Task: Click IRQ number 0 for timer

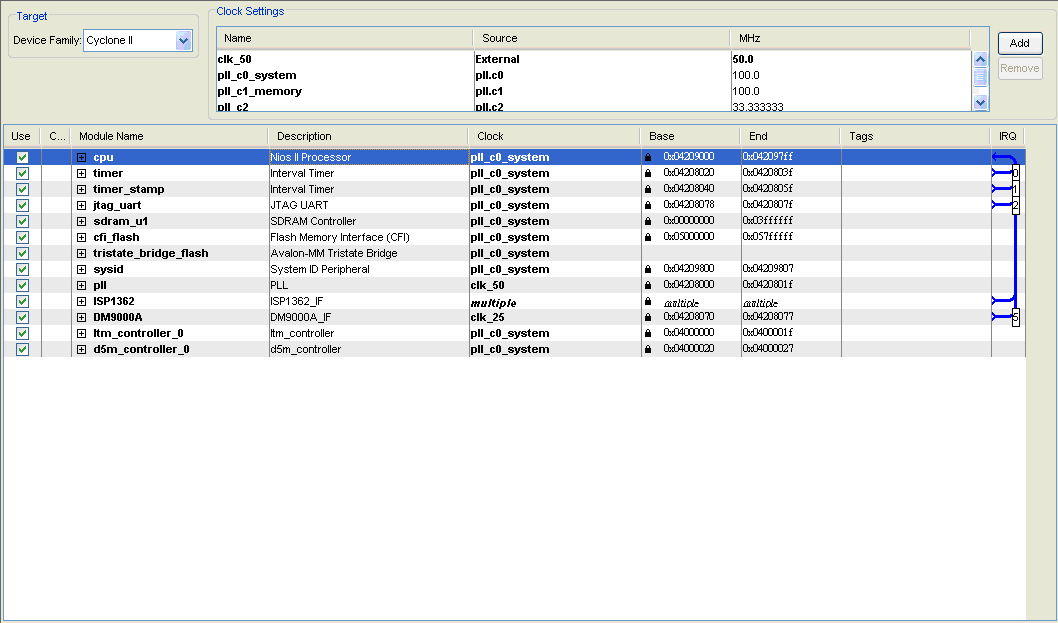Action: point(1015,173)
